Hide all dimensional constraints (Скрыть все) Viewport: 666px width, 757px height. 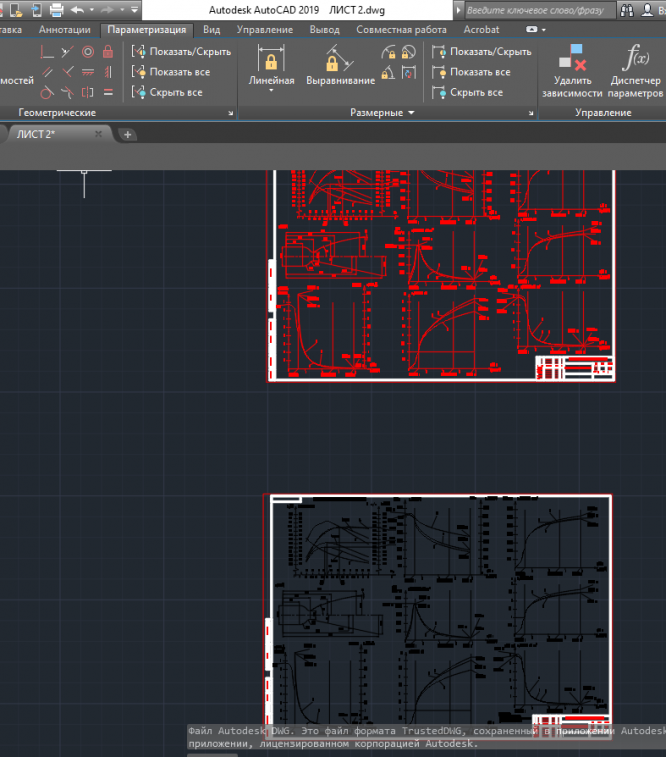(x=476, y=92)
